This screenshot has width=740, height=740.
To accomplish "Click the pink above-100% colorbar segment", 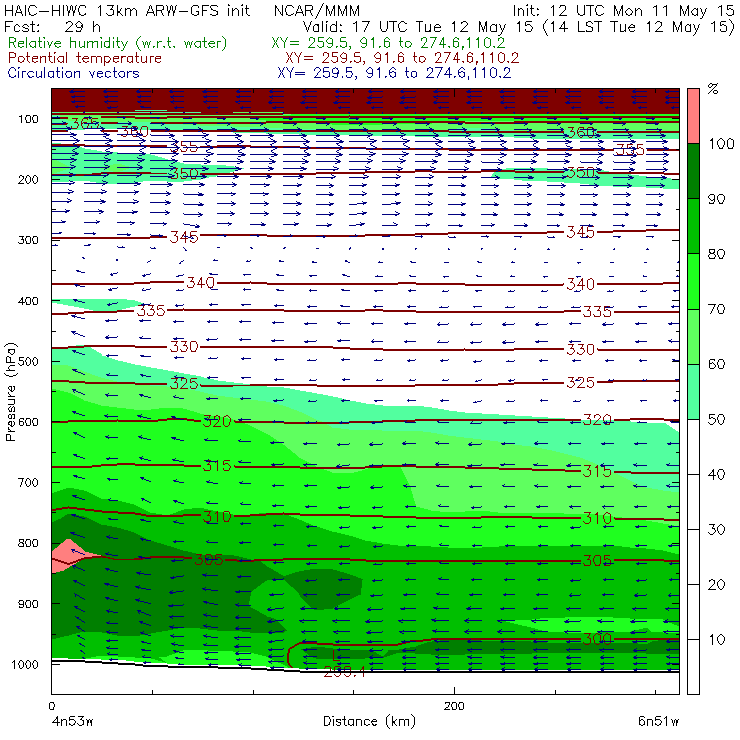I will (693, 116).
